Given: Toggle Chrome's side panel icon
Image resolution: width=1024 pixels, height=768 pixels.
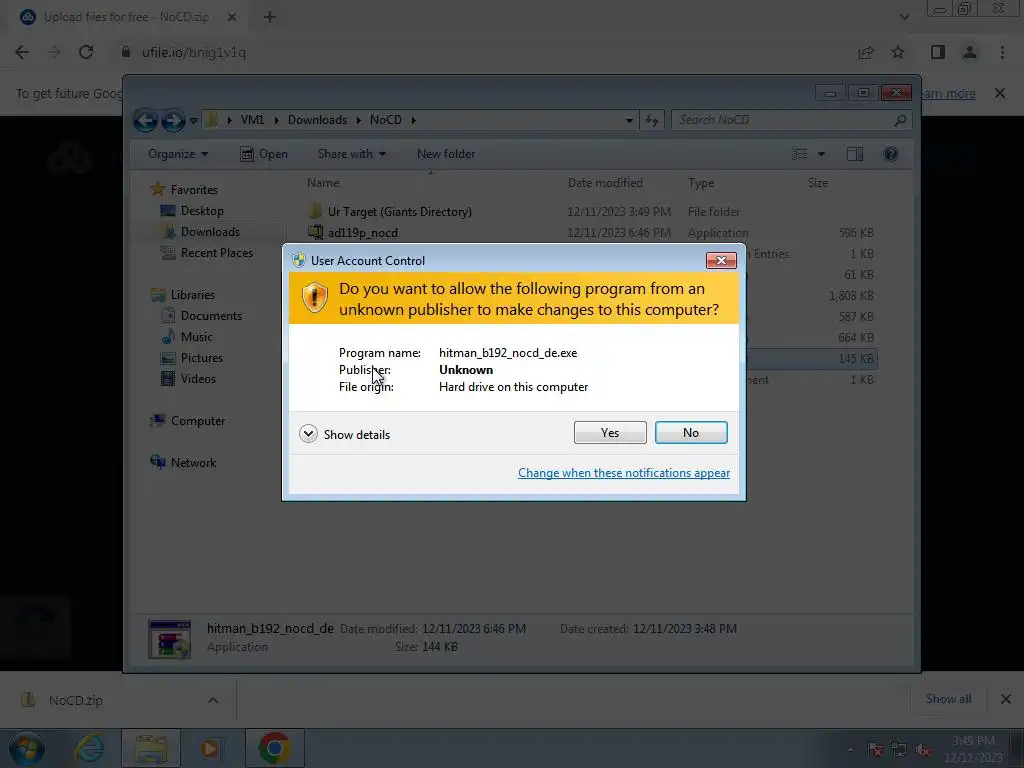Looking at the screenshot, I should coord(938,52).
